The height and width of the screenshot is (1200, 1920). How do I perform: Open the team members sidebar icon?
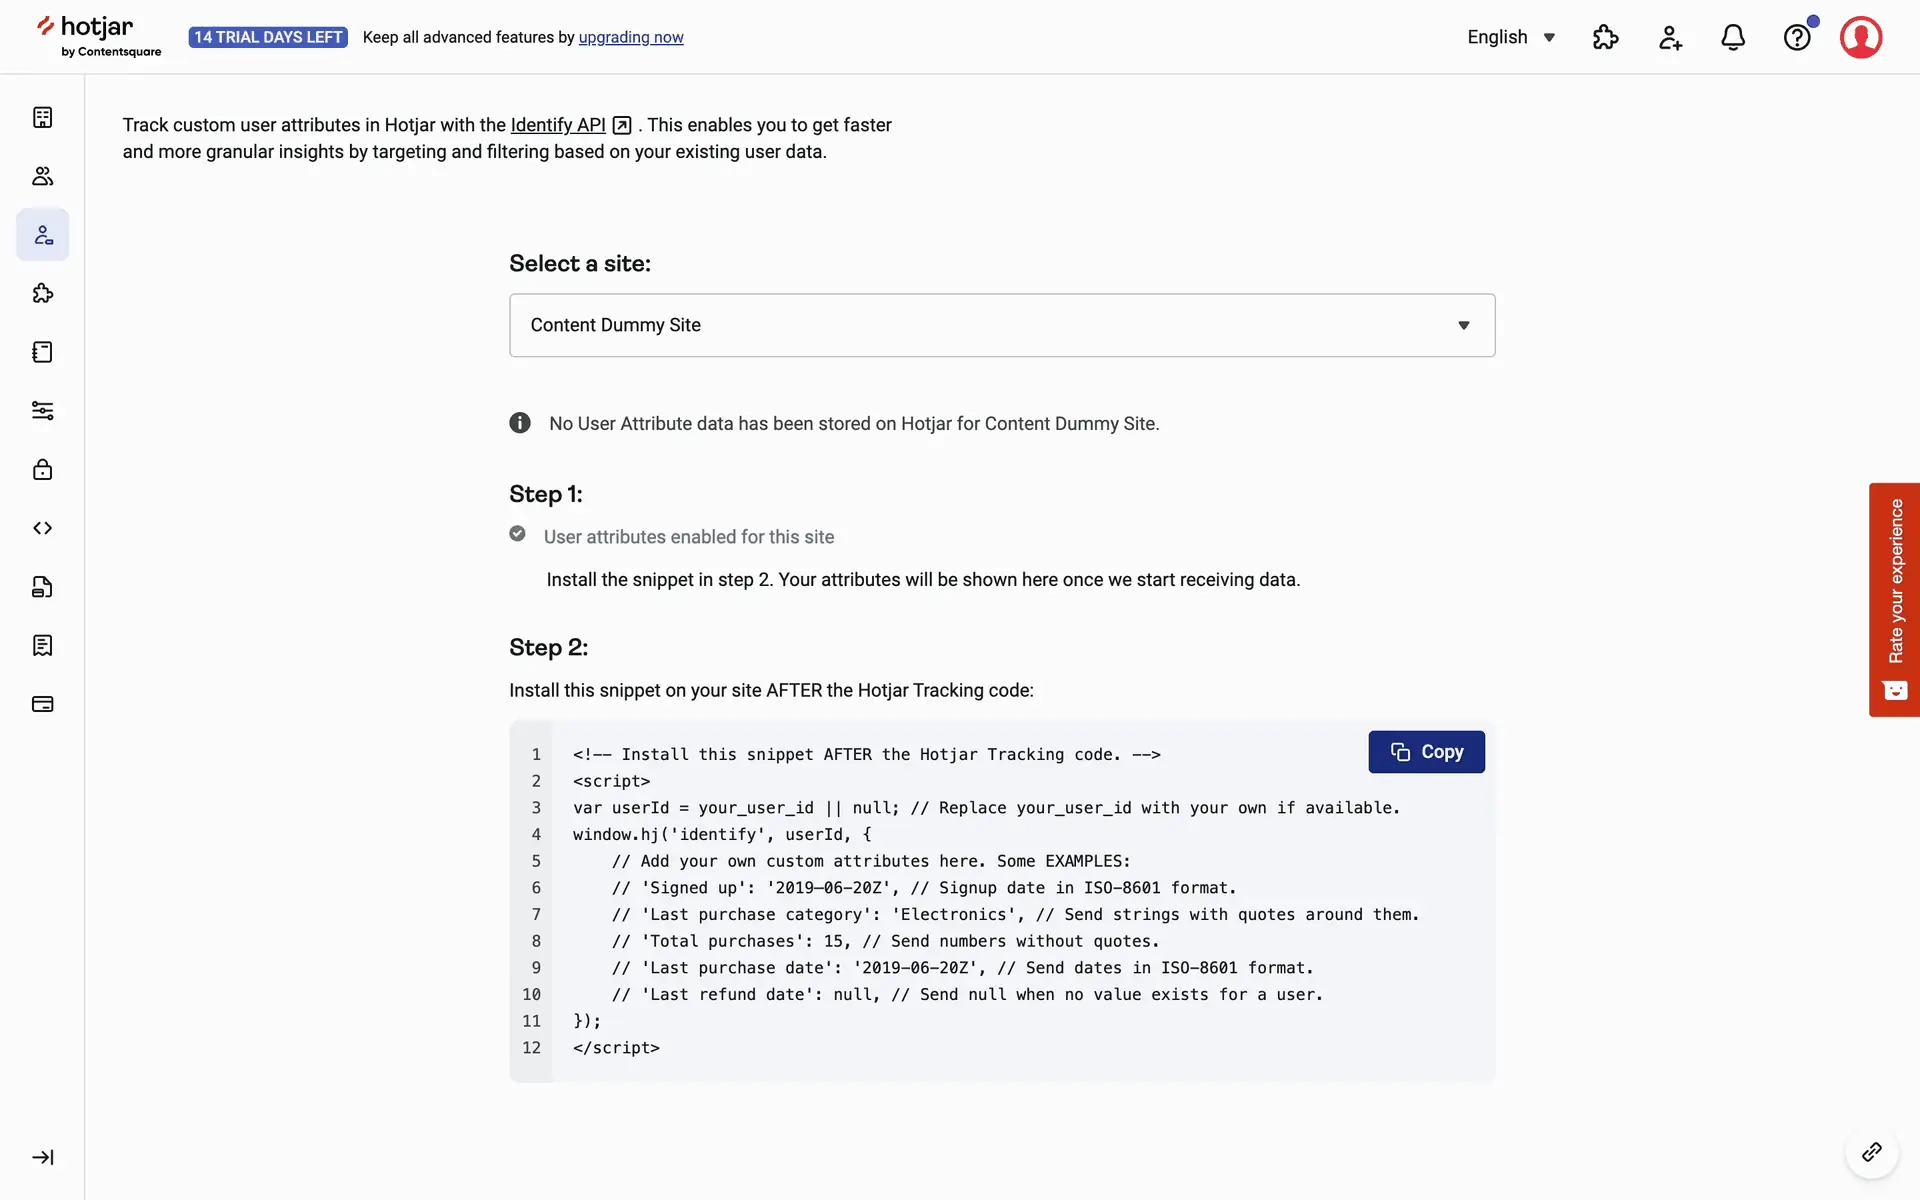(x=42, y=176)
